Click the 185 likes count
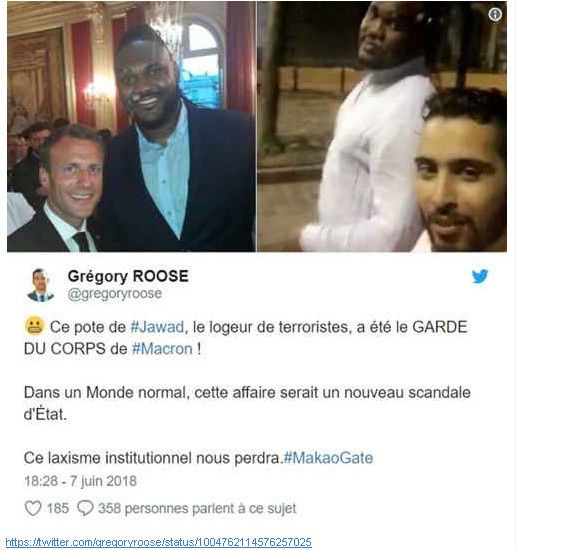 (x=58, y=508)
